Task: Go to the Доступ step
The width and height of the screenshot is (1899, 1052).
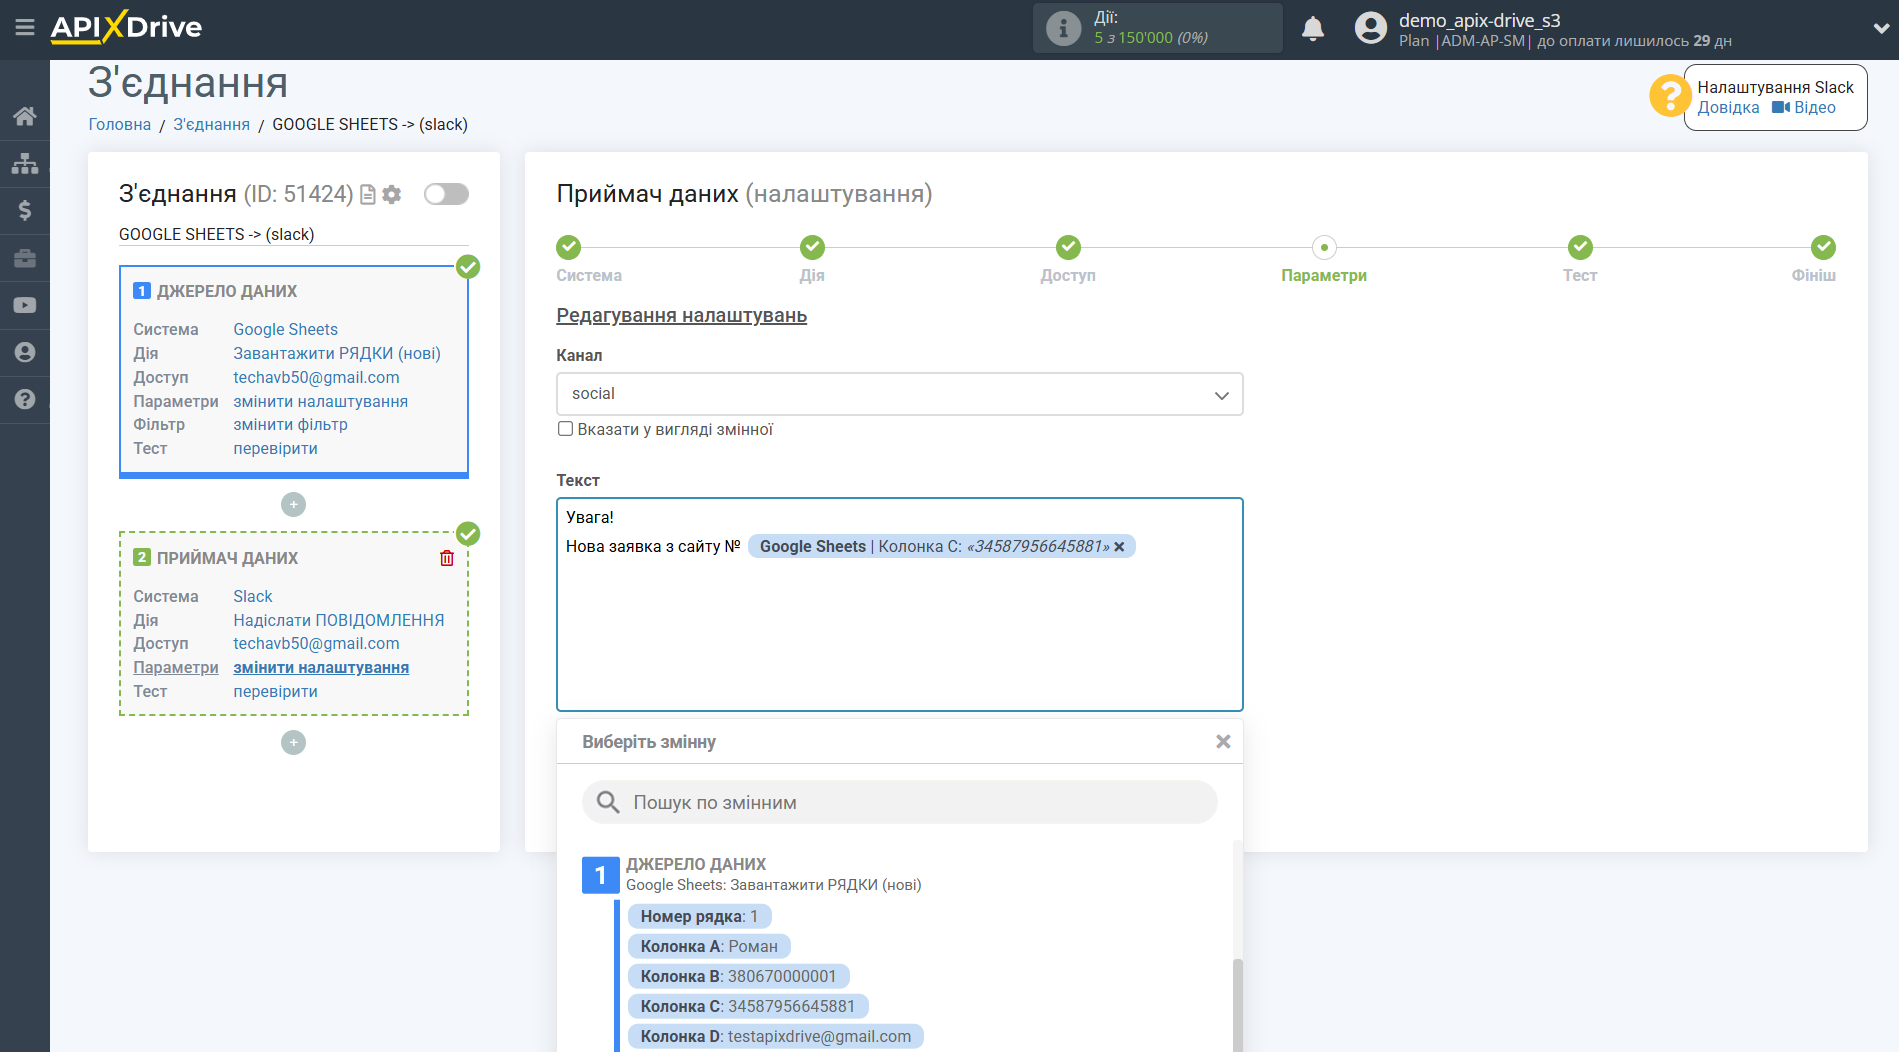Action: coord(1068,247)
